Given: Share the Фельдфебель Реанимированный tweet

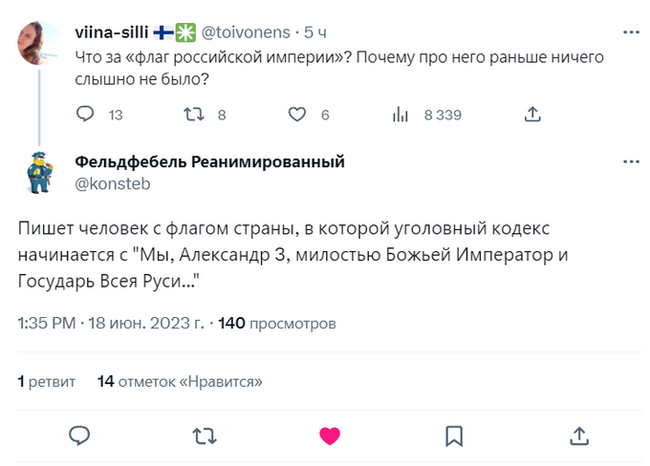Looking at the screenshot, I should tap(578, 435).
